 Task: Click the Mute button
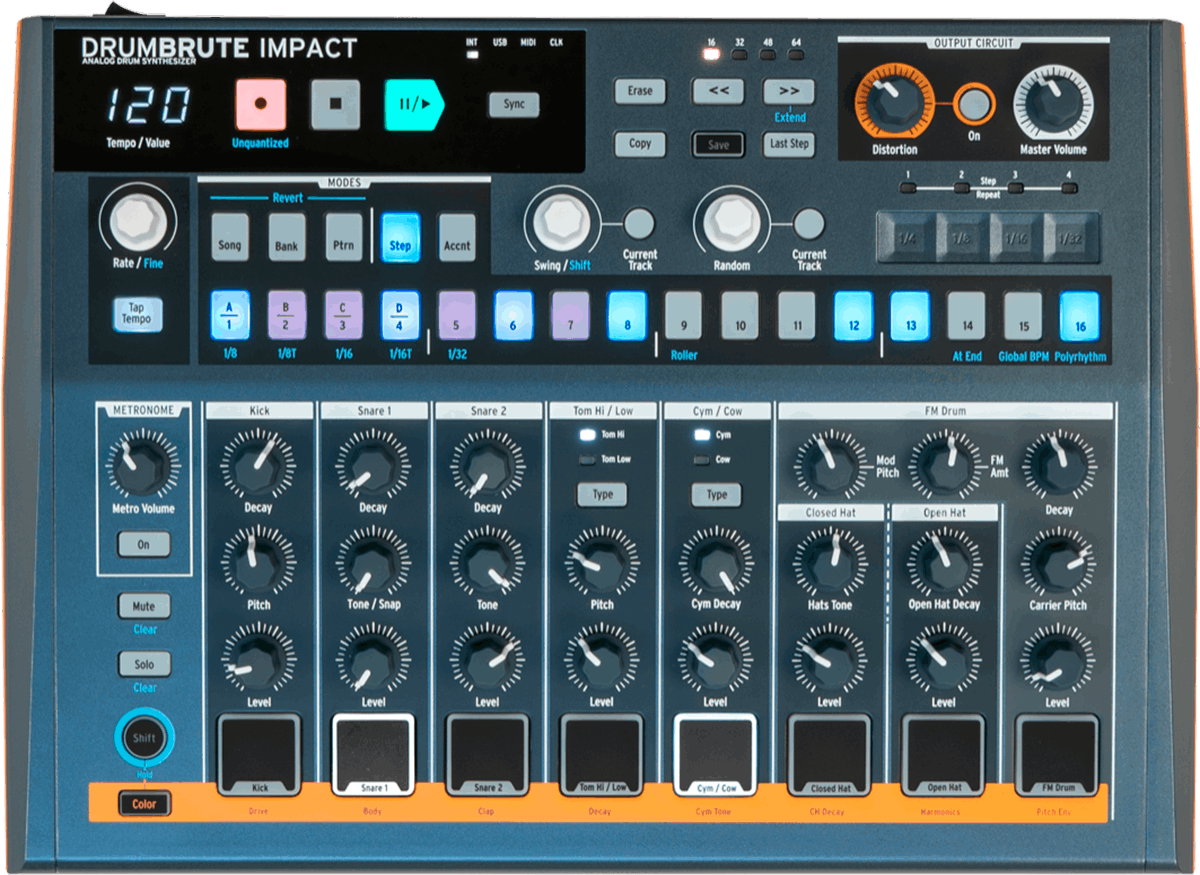click(x=144, y=606)
